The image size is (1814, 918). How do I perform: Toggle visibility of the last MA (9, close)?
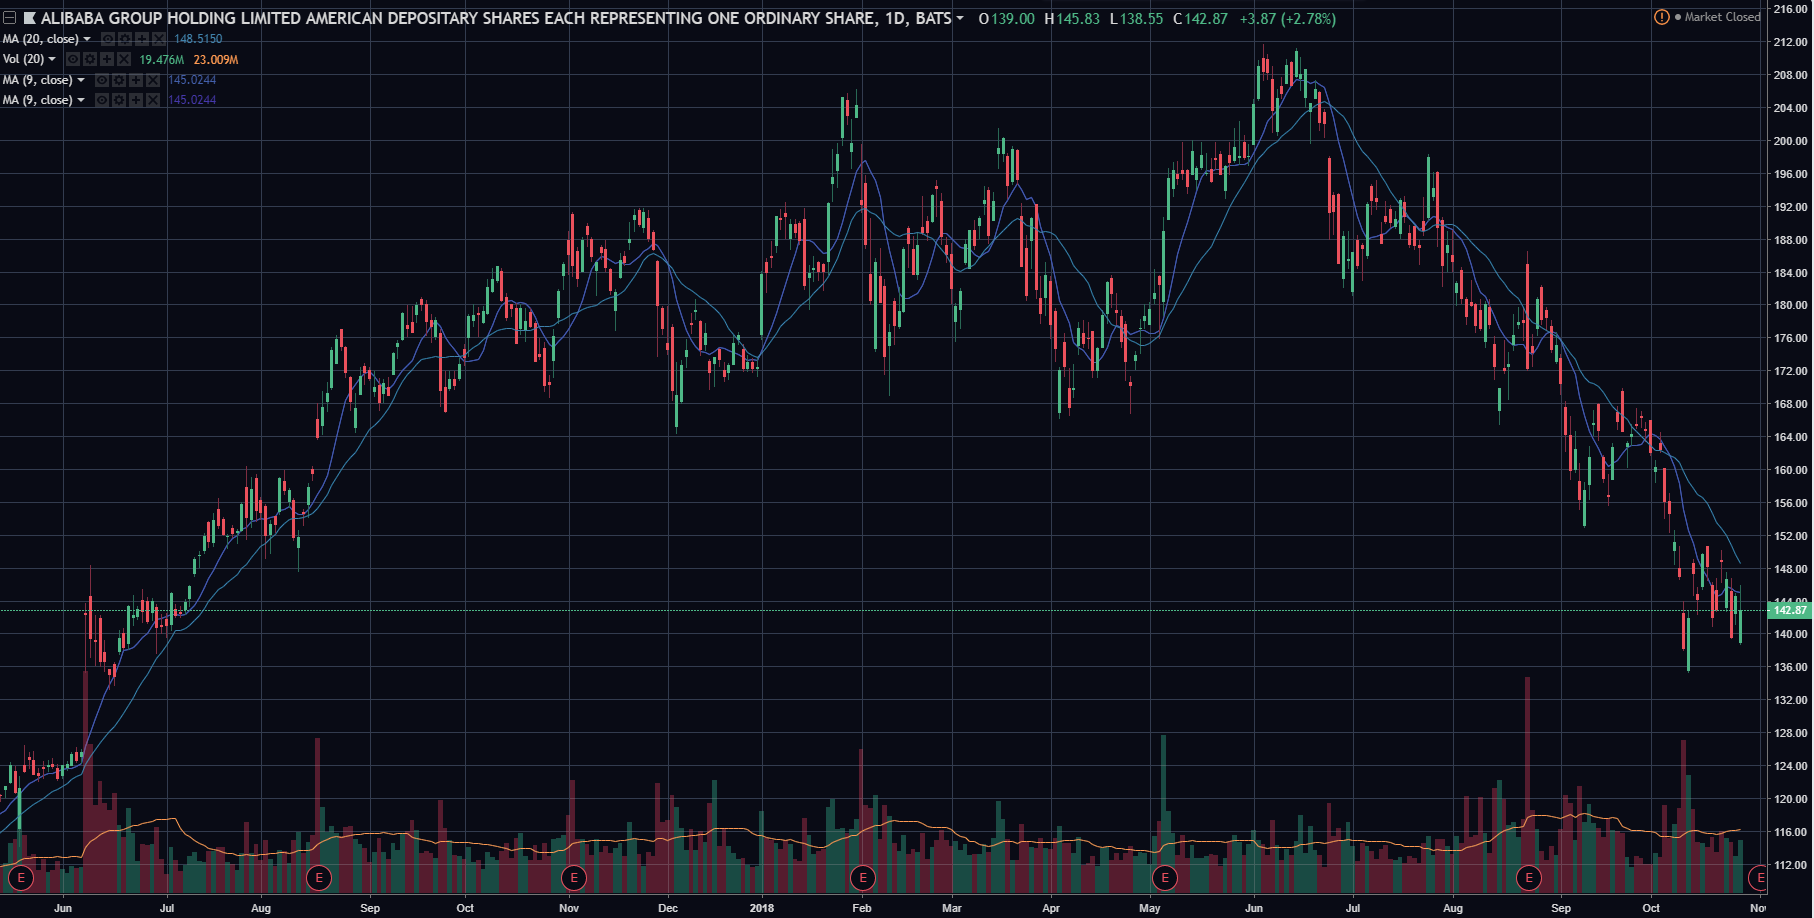(x=102, y=100)
